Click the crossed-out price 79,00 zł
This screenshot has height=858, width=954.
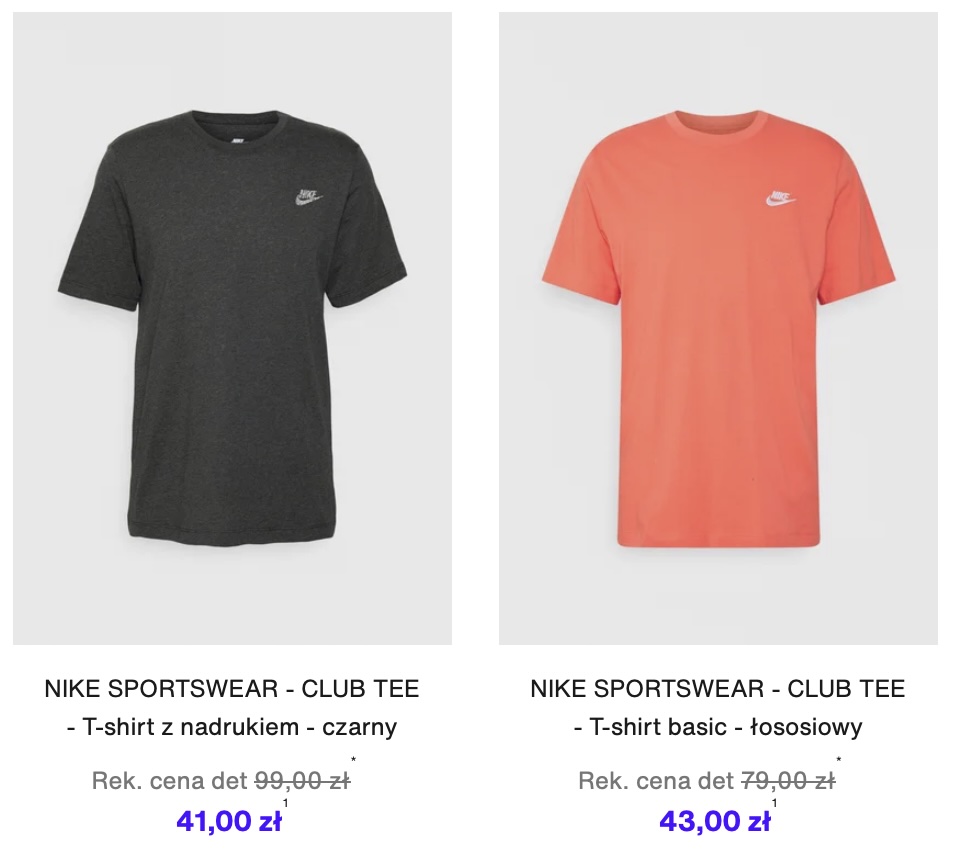coord(788,780)
